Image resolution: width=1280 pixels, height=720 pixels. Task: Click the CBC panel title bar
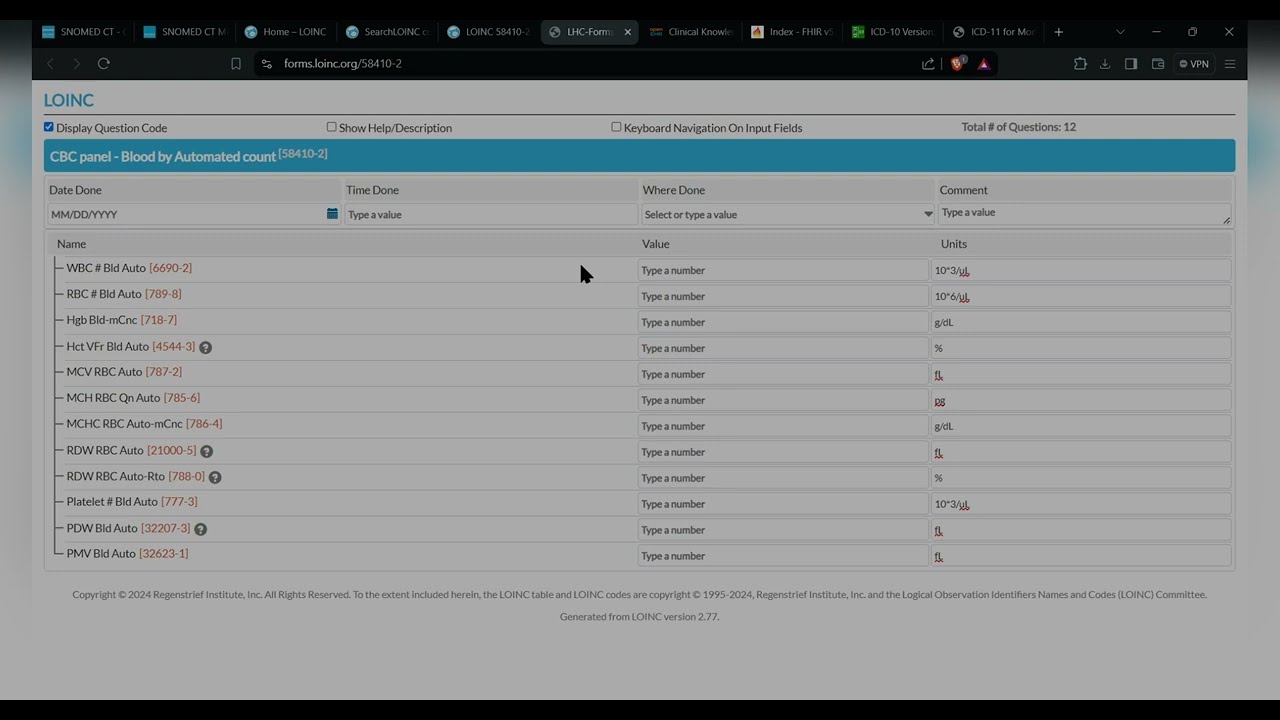[x=639, y=156]
